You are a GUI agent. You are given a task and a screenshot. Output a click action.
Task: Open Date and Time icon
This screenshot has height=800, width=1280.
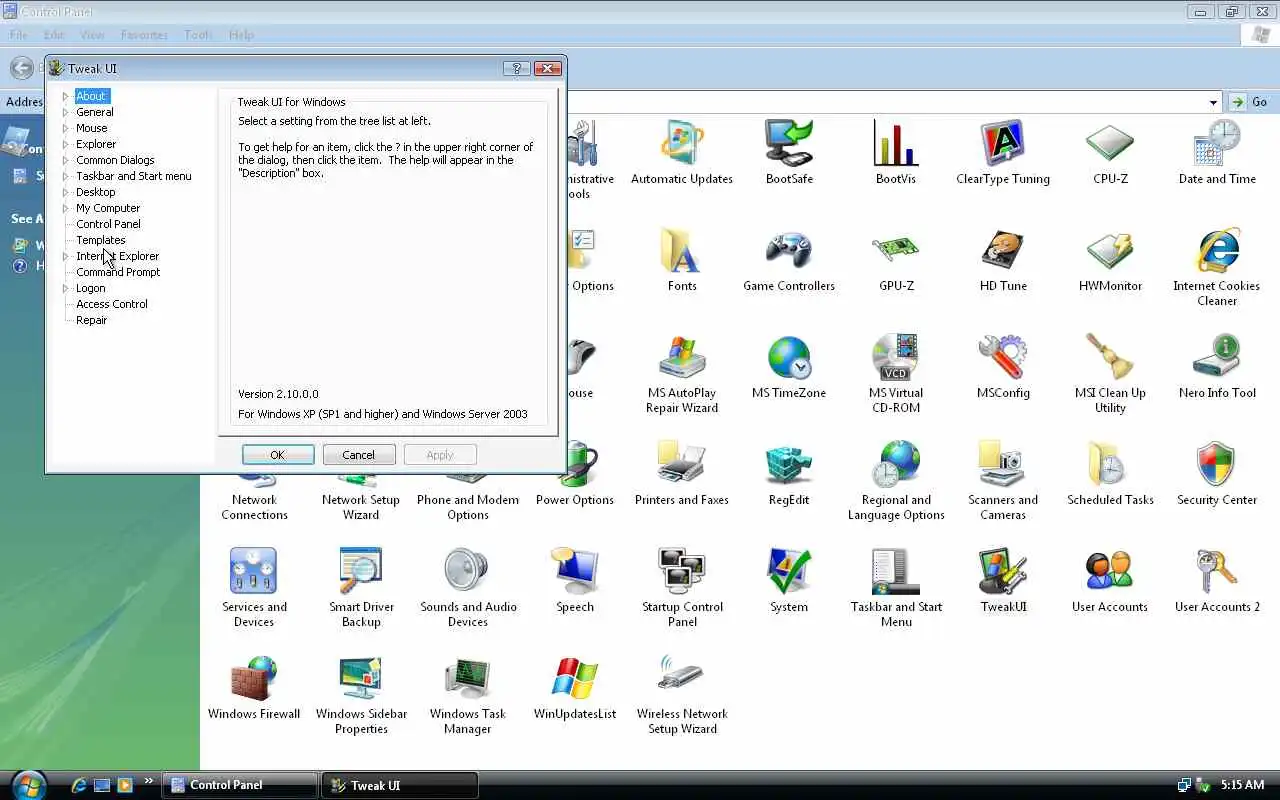pyautogui.click(x=1217, y=143)
